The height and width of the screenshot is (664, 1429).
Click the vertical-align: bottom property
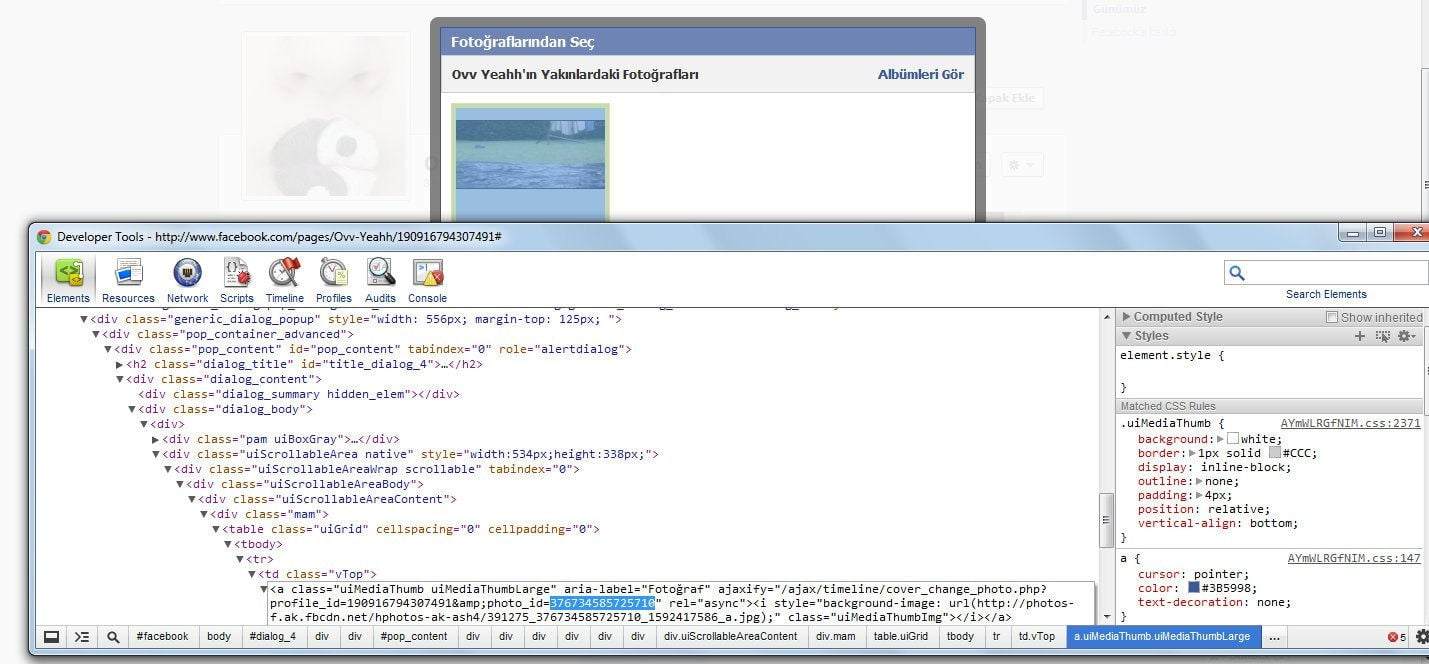tap(1217, 523)
